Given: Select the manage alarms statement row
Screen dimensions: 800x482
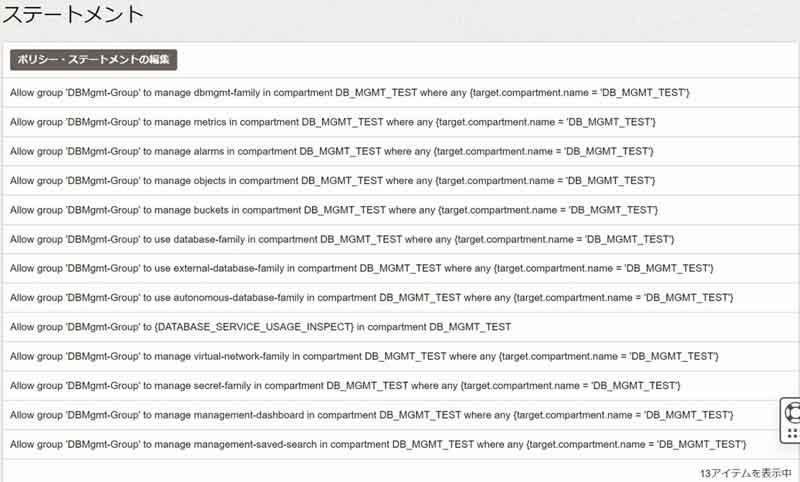Looking at the screenshot, I should point(400,151).
